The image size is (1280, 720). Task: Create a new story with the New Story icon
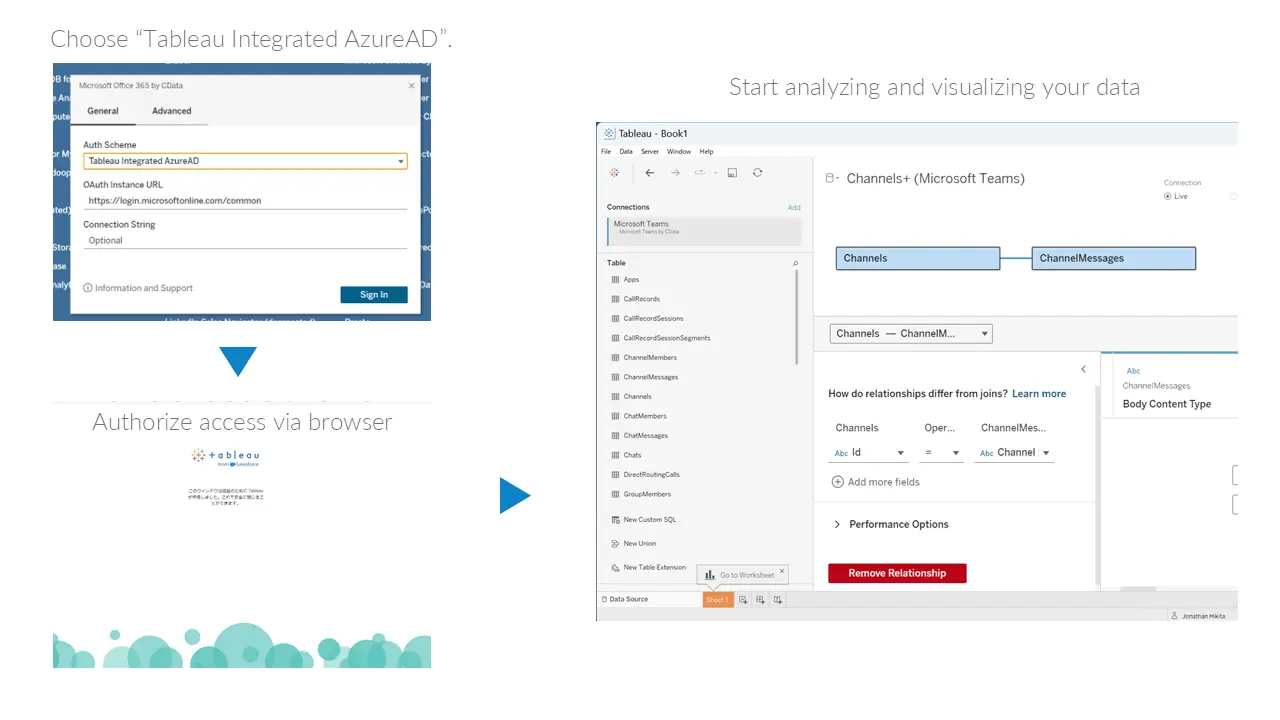(x=778, y=598)
